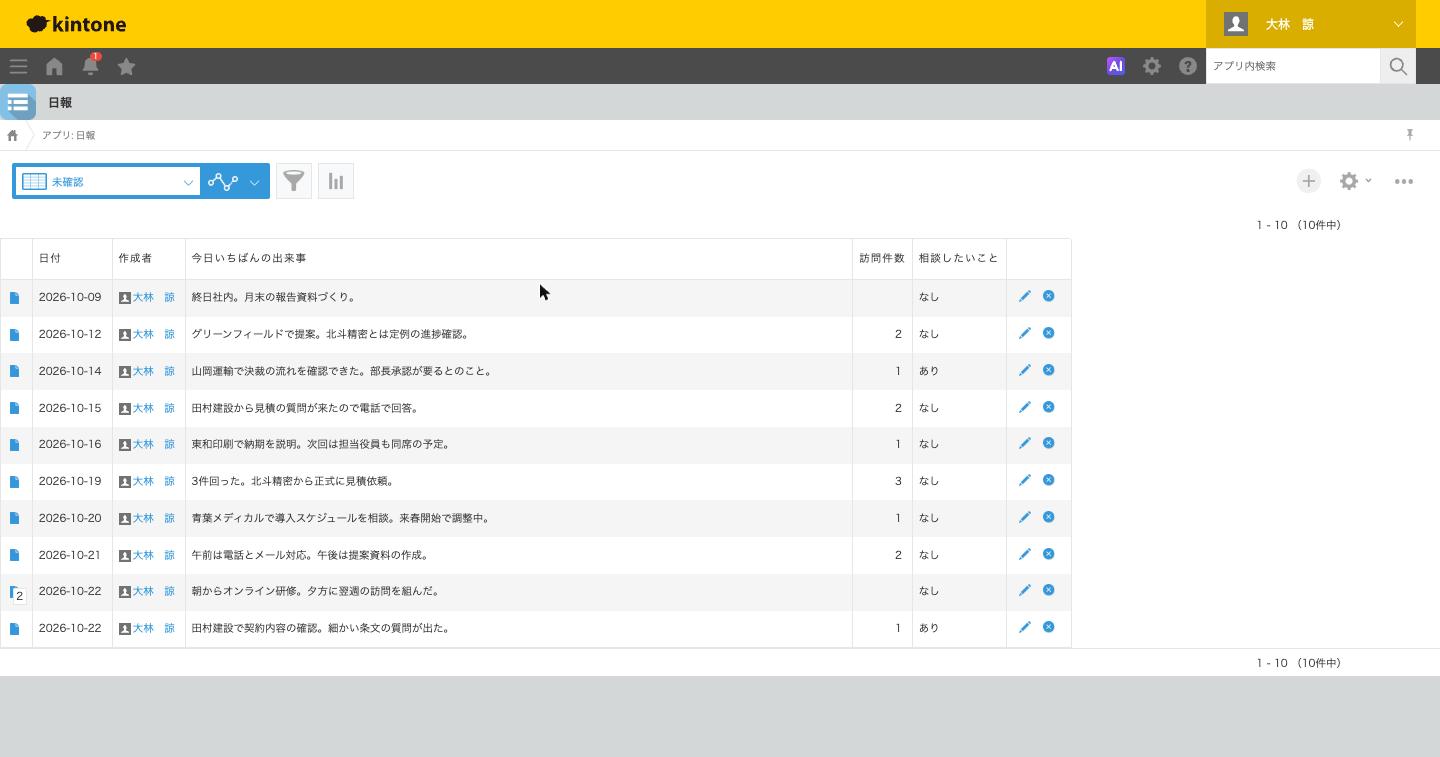Viewport: 1440px width, 757px height.
Task: Click the breadcrumb home icon
Action: tap(13, 135)
